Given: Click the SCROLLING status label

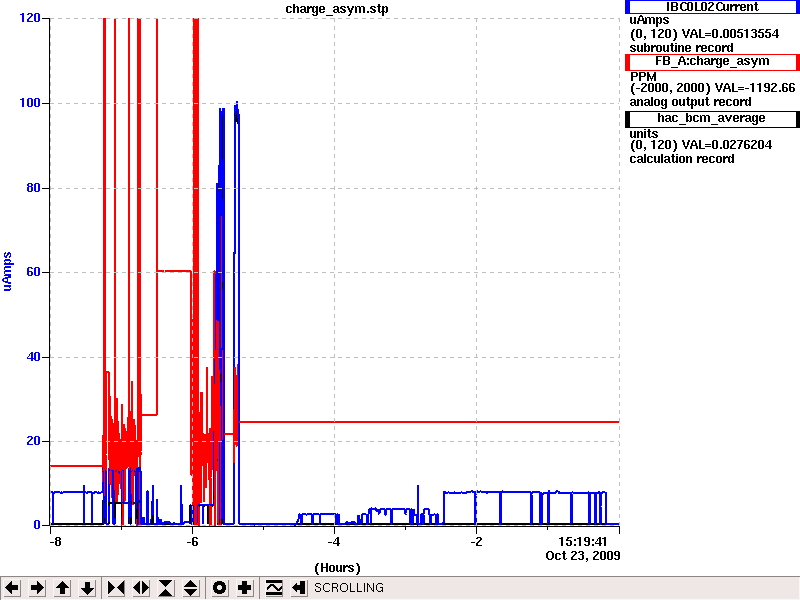Looking at the screenshot, I should pyautogui.click(x=348, y=588).
